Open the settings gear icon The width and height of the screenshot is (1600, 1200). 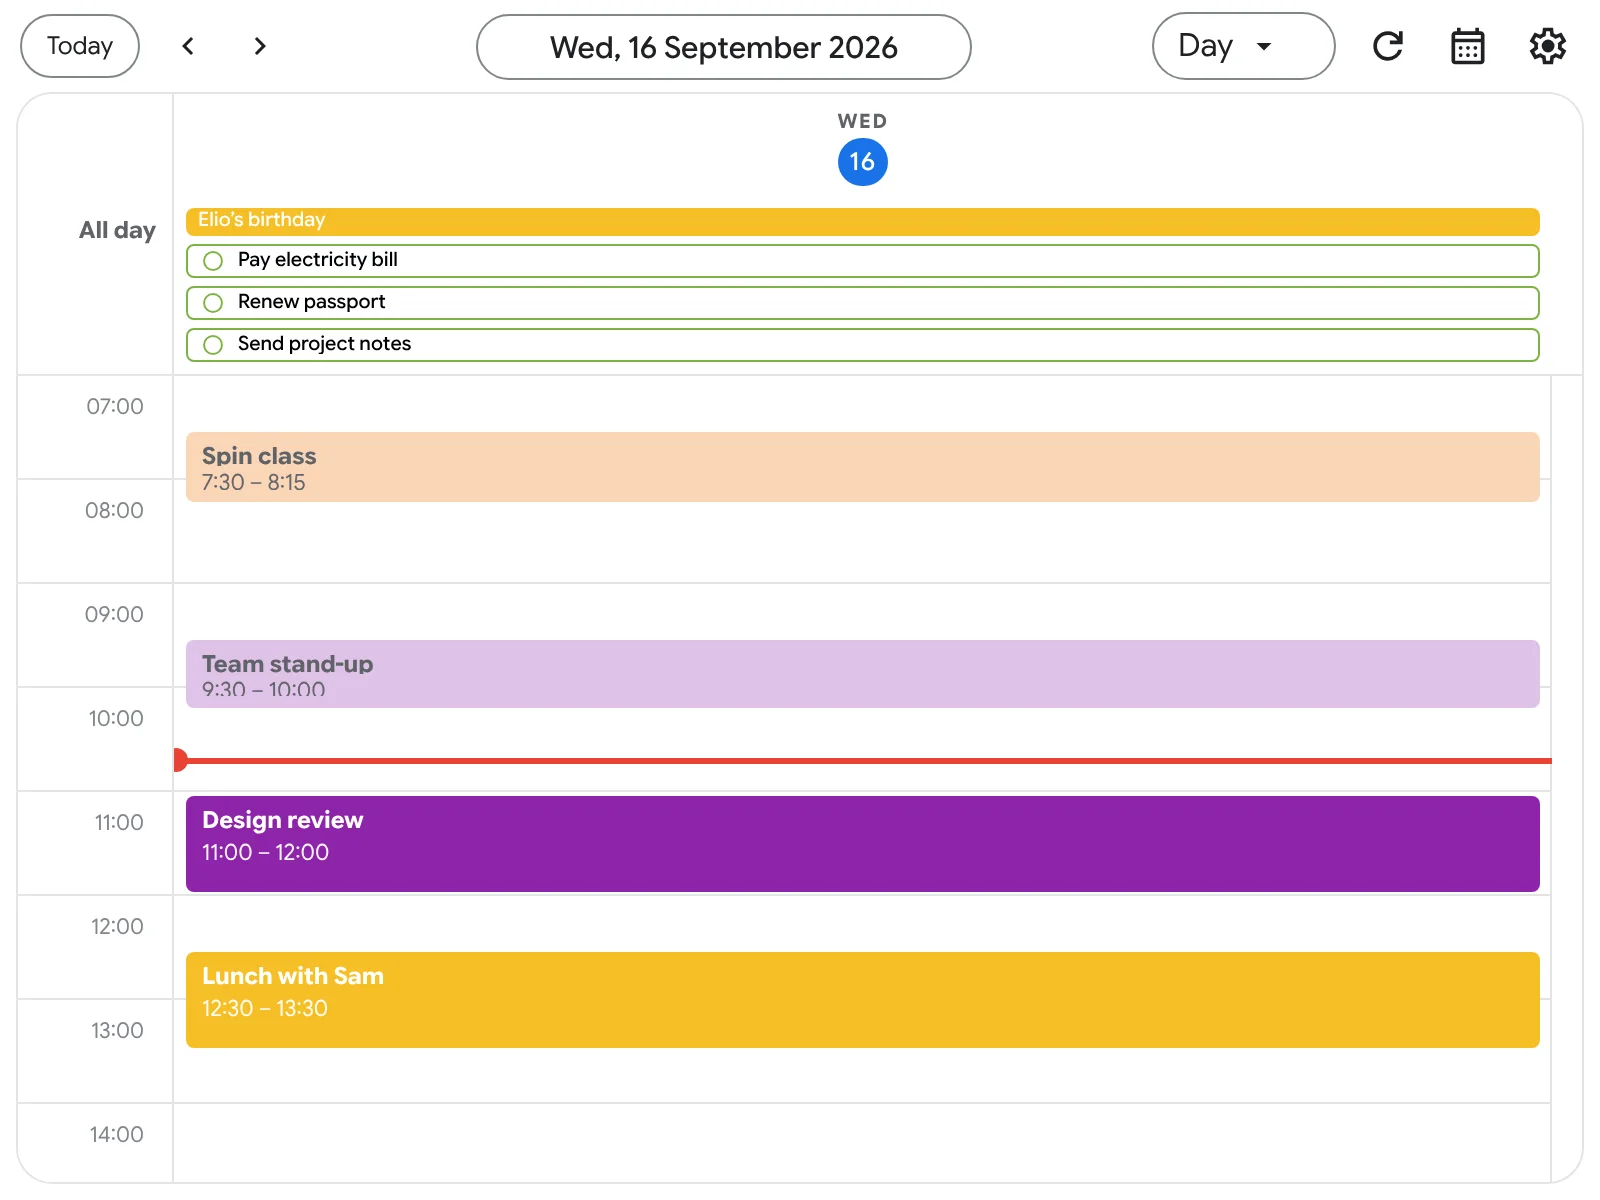1548,46
